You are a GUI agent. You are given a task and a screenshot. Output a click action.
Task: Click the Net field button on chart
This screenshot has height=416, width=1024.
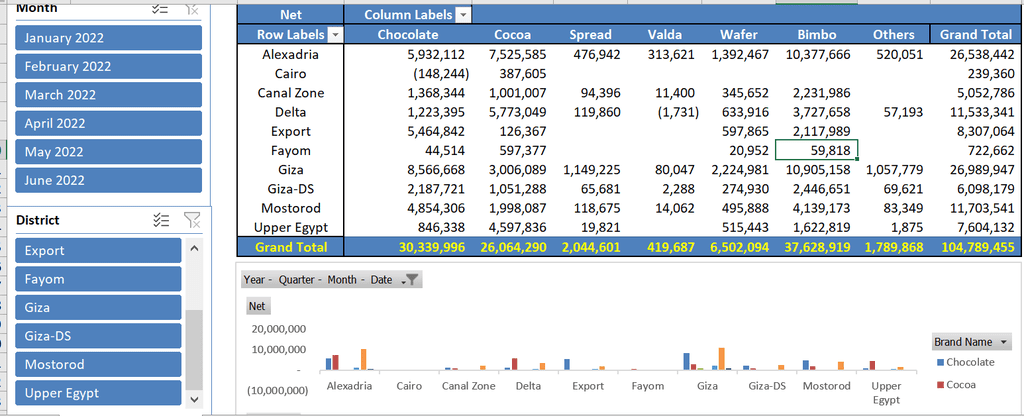coord(257,306)
